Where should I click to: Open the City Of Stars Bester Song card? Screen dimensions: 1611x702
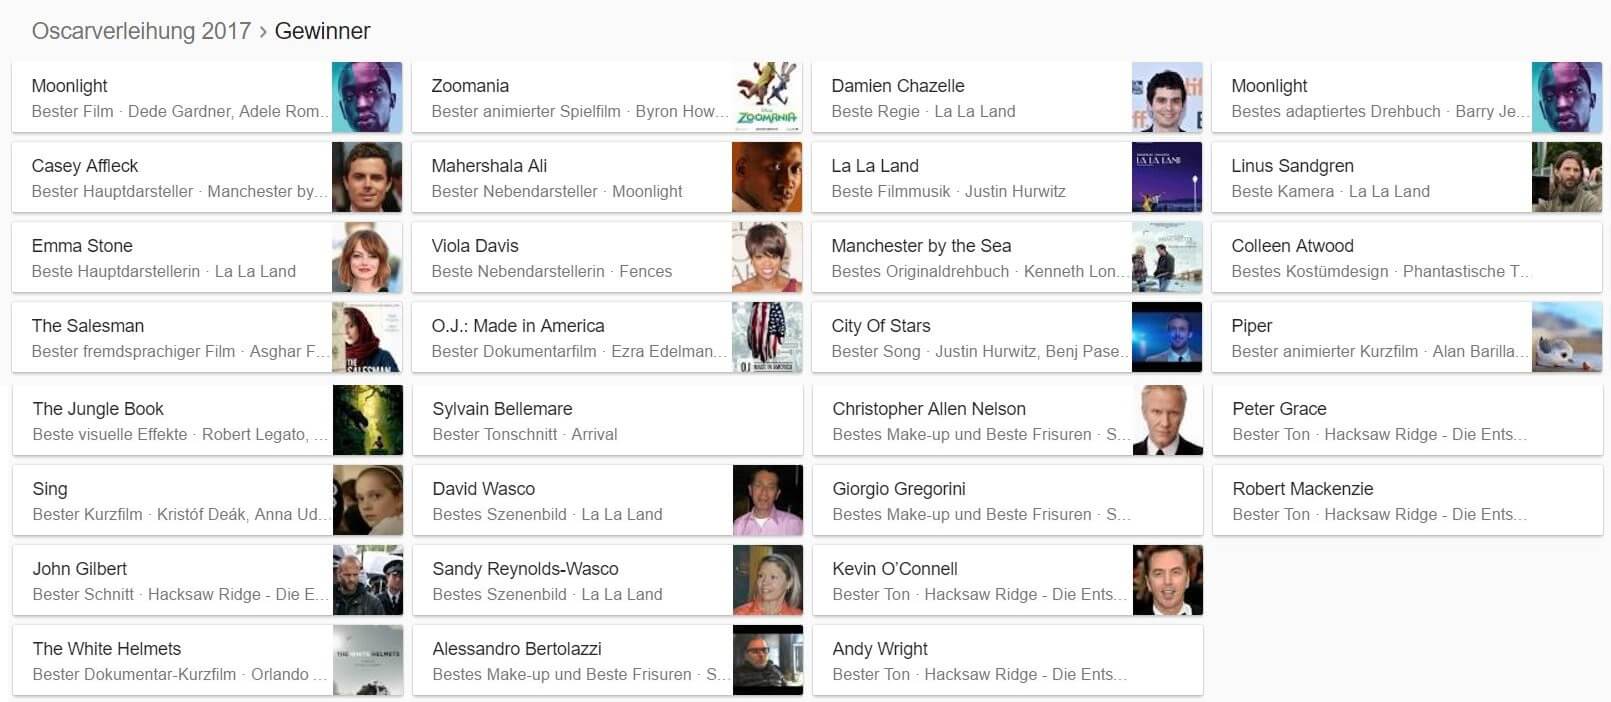point(1007,337)
